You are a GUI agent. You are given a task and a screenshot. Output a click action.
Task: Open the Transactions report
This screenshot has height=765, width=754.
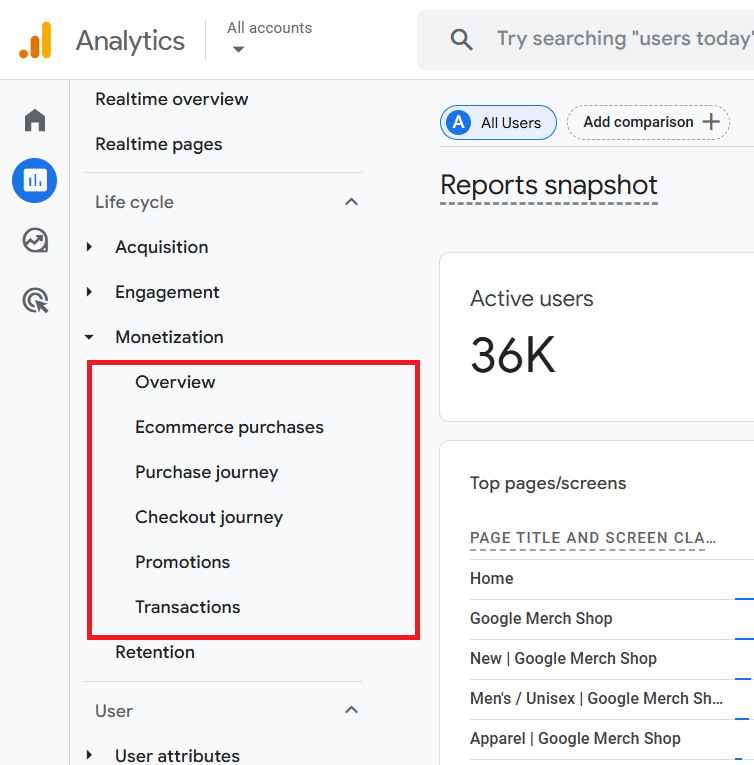[x=187, y=607]
